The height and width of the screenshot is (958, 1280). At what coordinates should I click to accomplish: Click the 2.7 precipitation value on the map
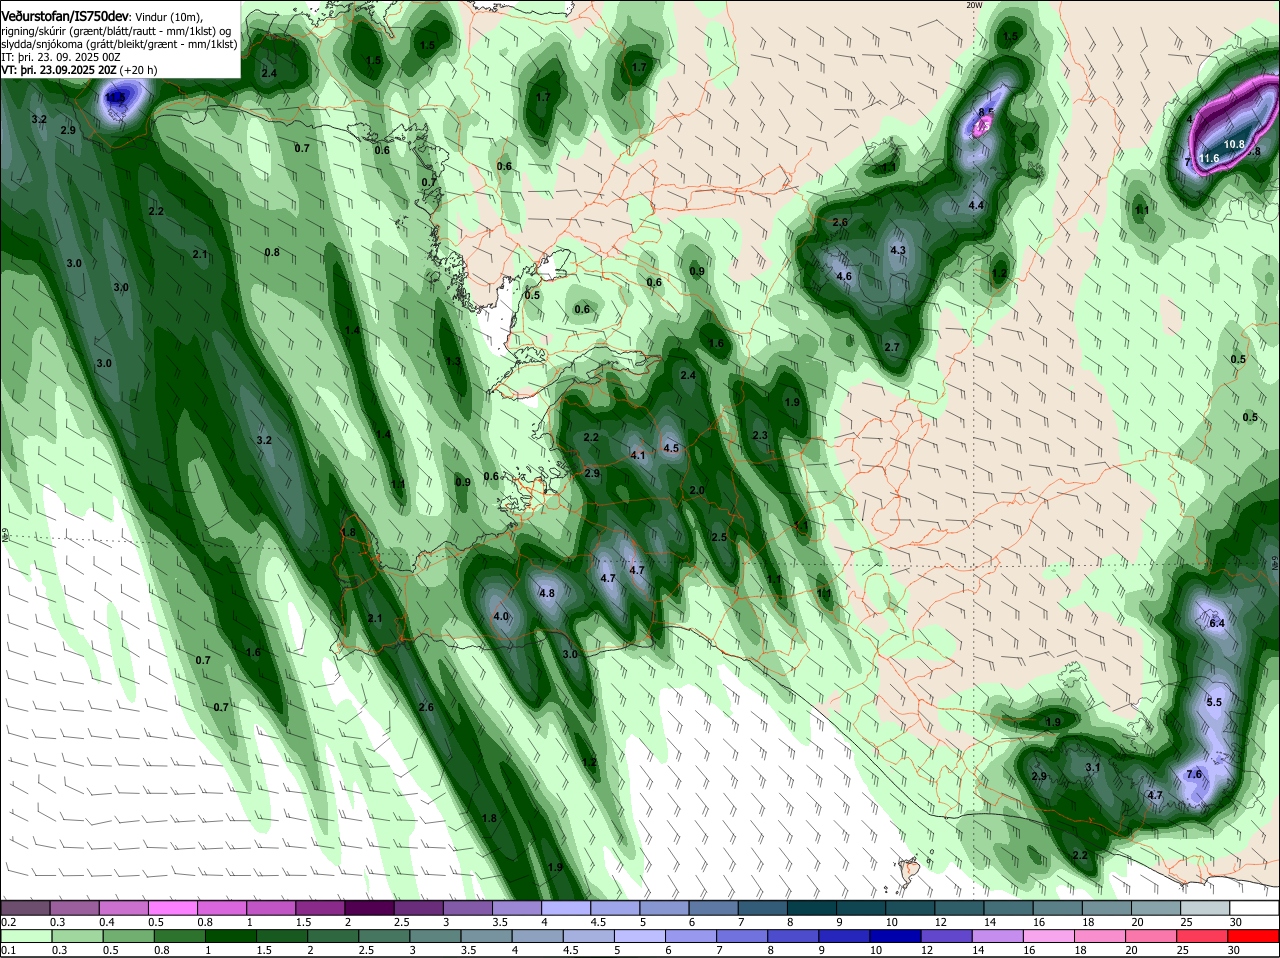point(893,348)
